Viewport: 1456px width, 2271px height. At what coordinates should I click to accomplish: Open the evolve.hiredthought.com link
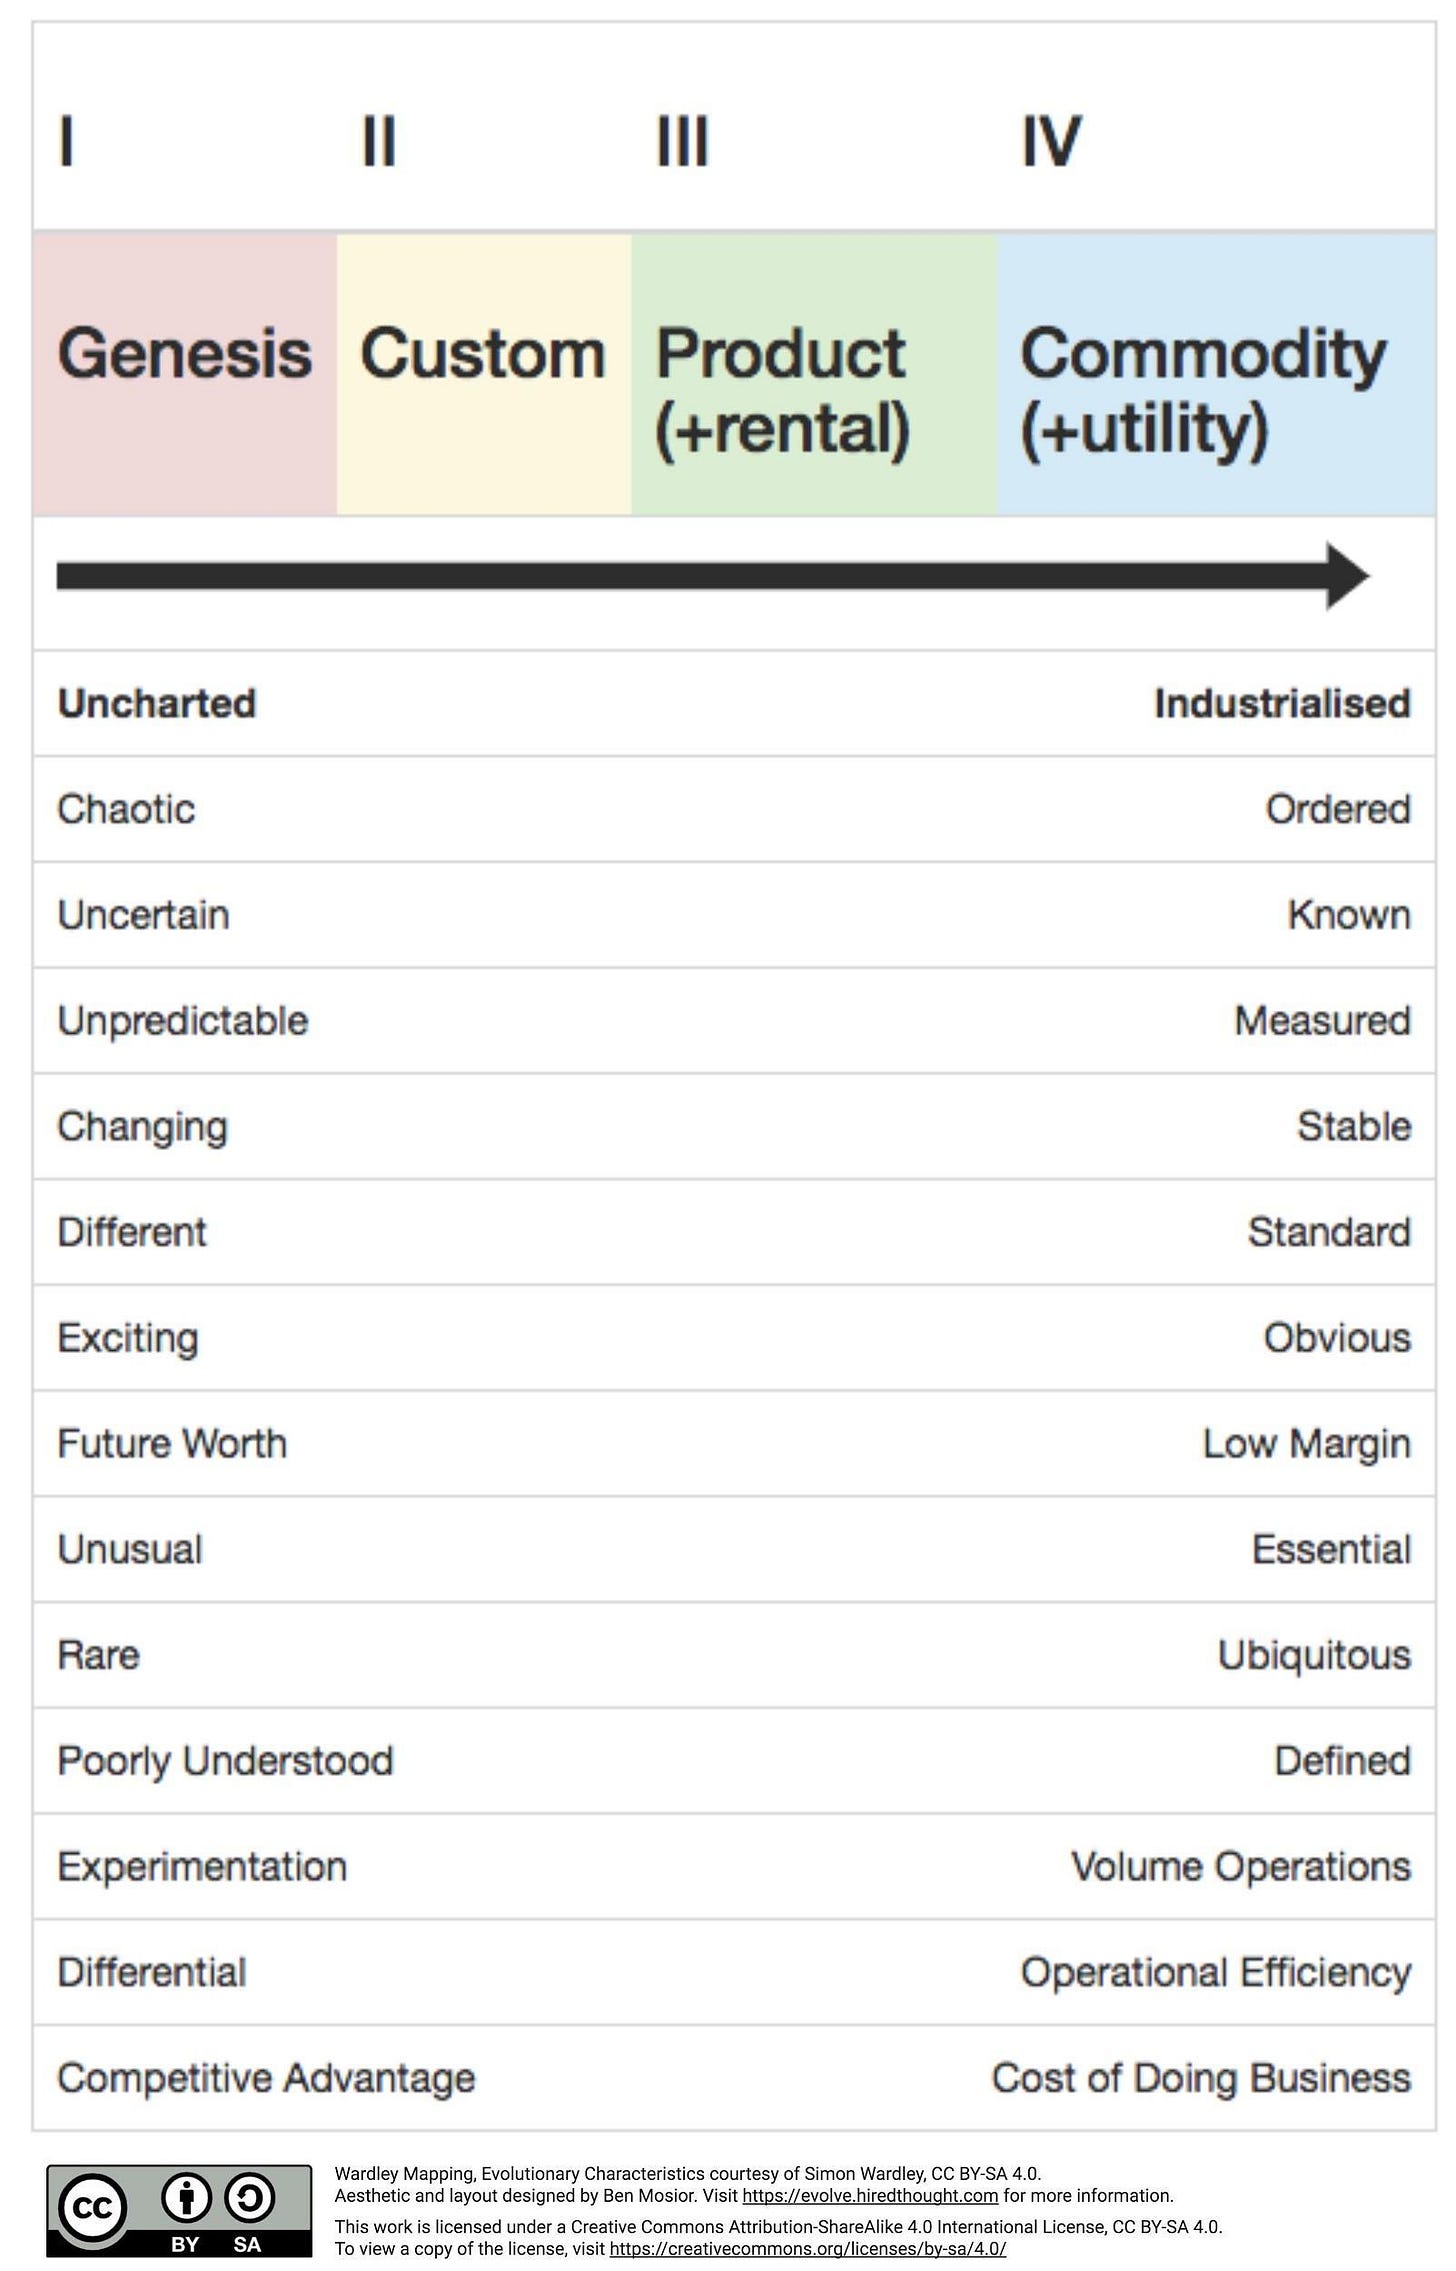(870, 2196)
